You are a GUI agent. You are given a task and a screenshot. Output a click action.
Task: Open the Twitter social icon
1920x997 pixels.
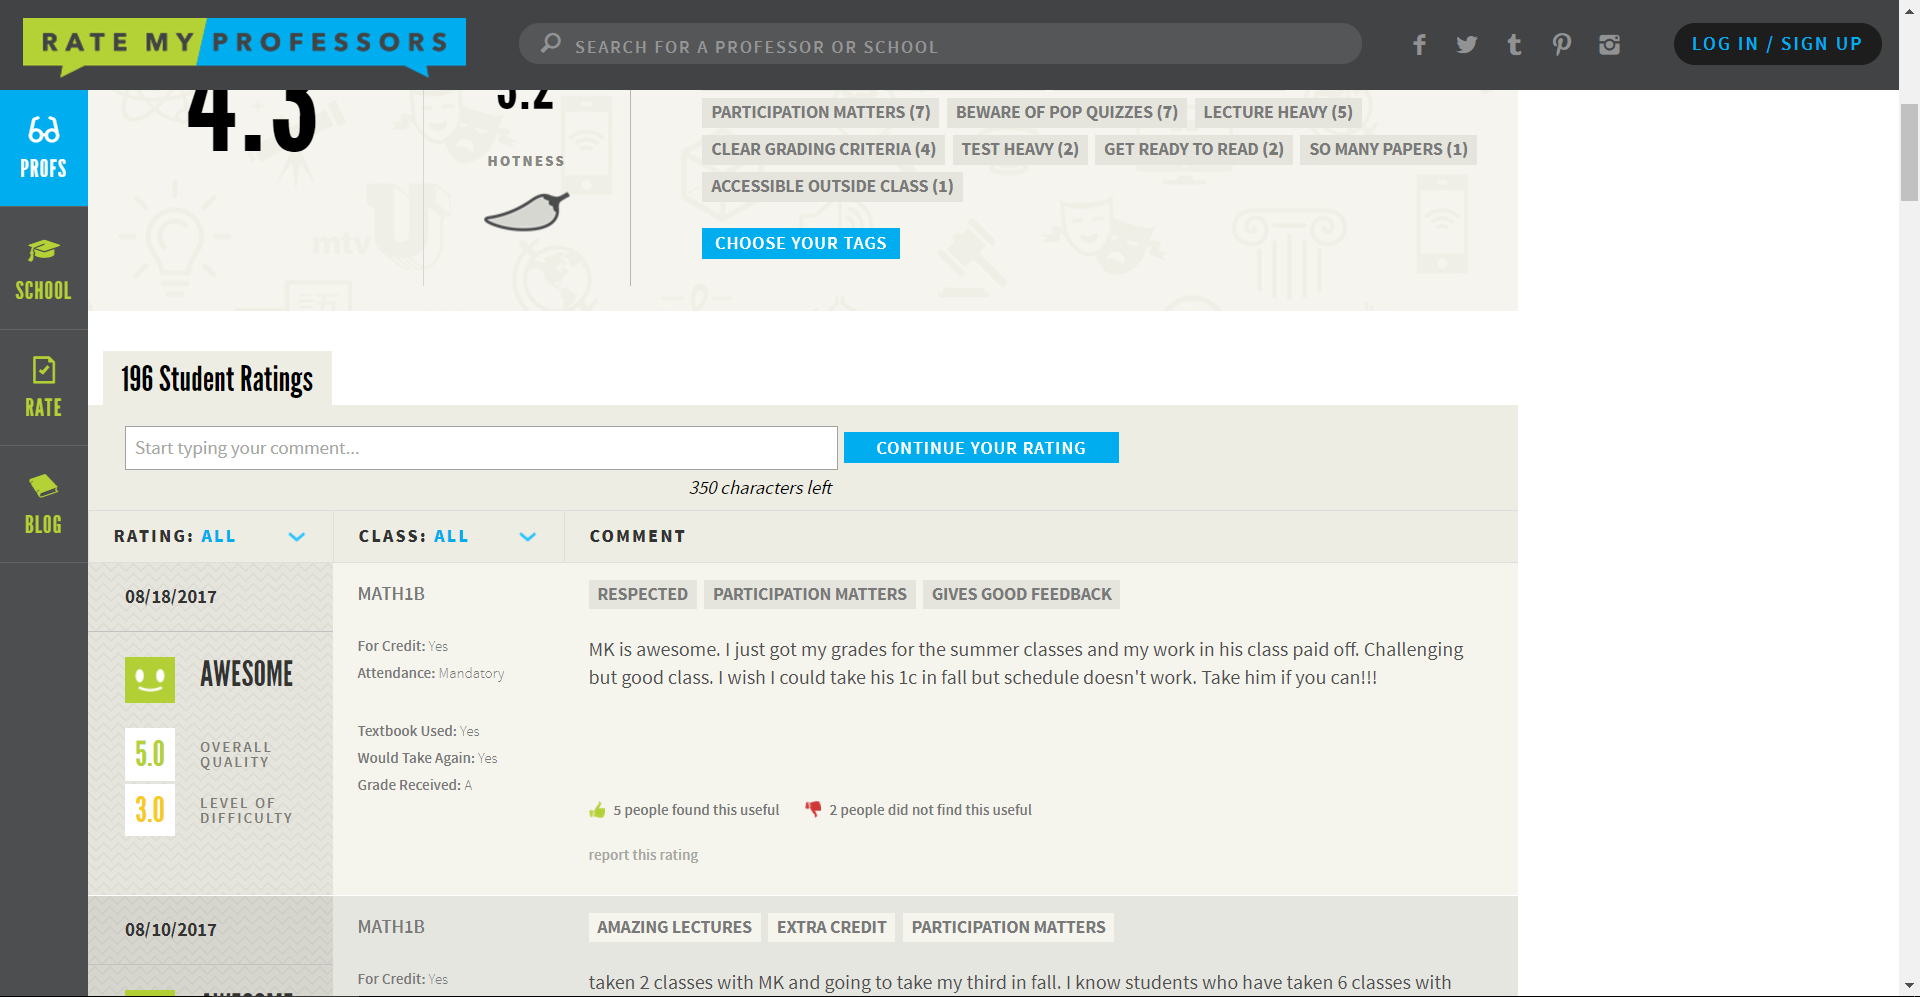pyautogui.click(x=1466, y=44)
